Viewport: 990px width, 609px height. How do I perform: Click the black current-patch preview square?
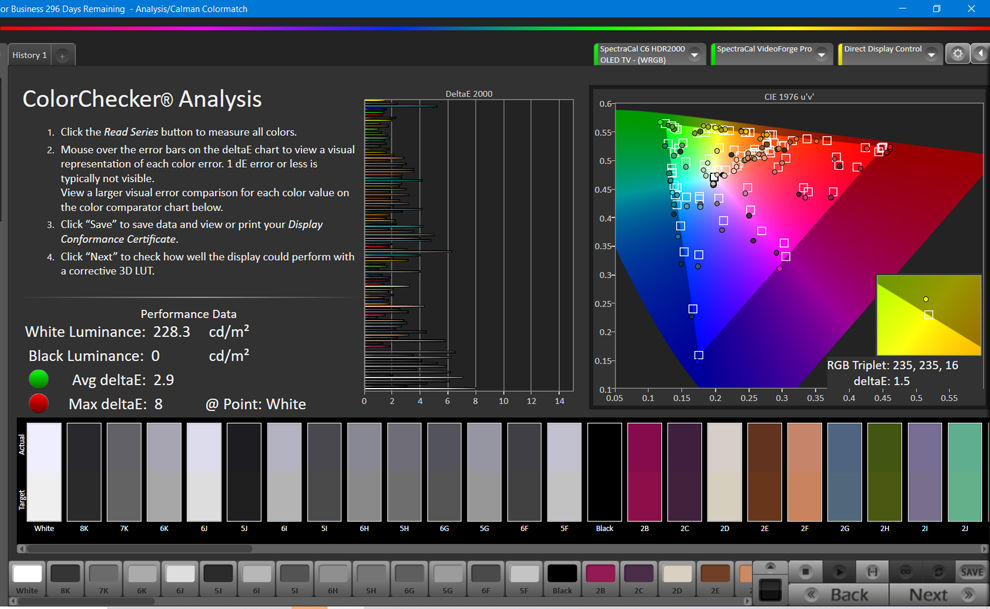770,590
